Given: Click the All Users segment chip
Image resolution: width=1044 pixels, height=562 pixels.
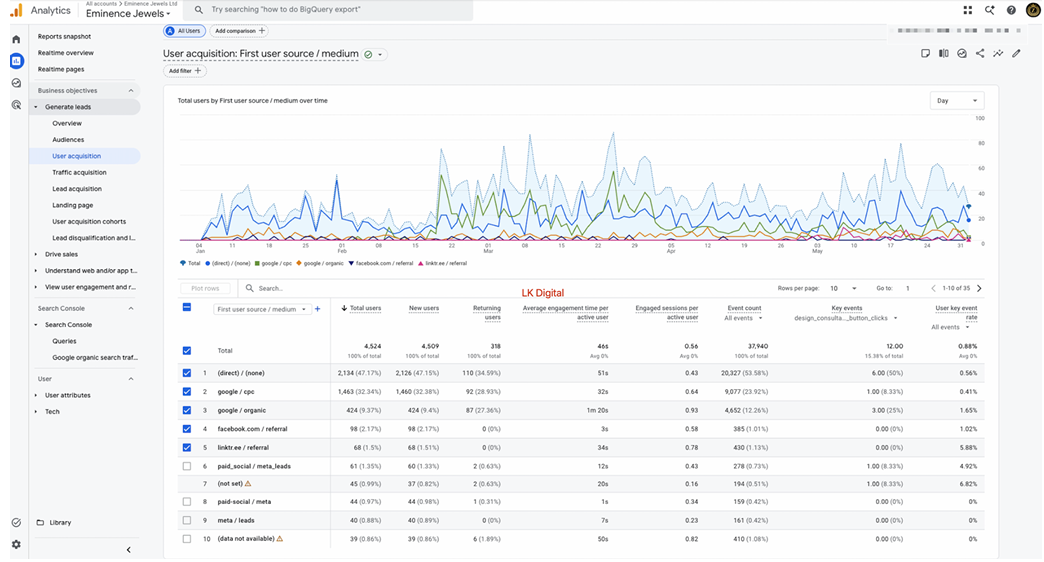Looking at the screenshot, I should pyautogui.click(x=184, y=31).
